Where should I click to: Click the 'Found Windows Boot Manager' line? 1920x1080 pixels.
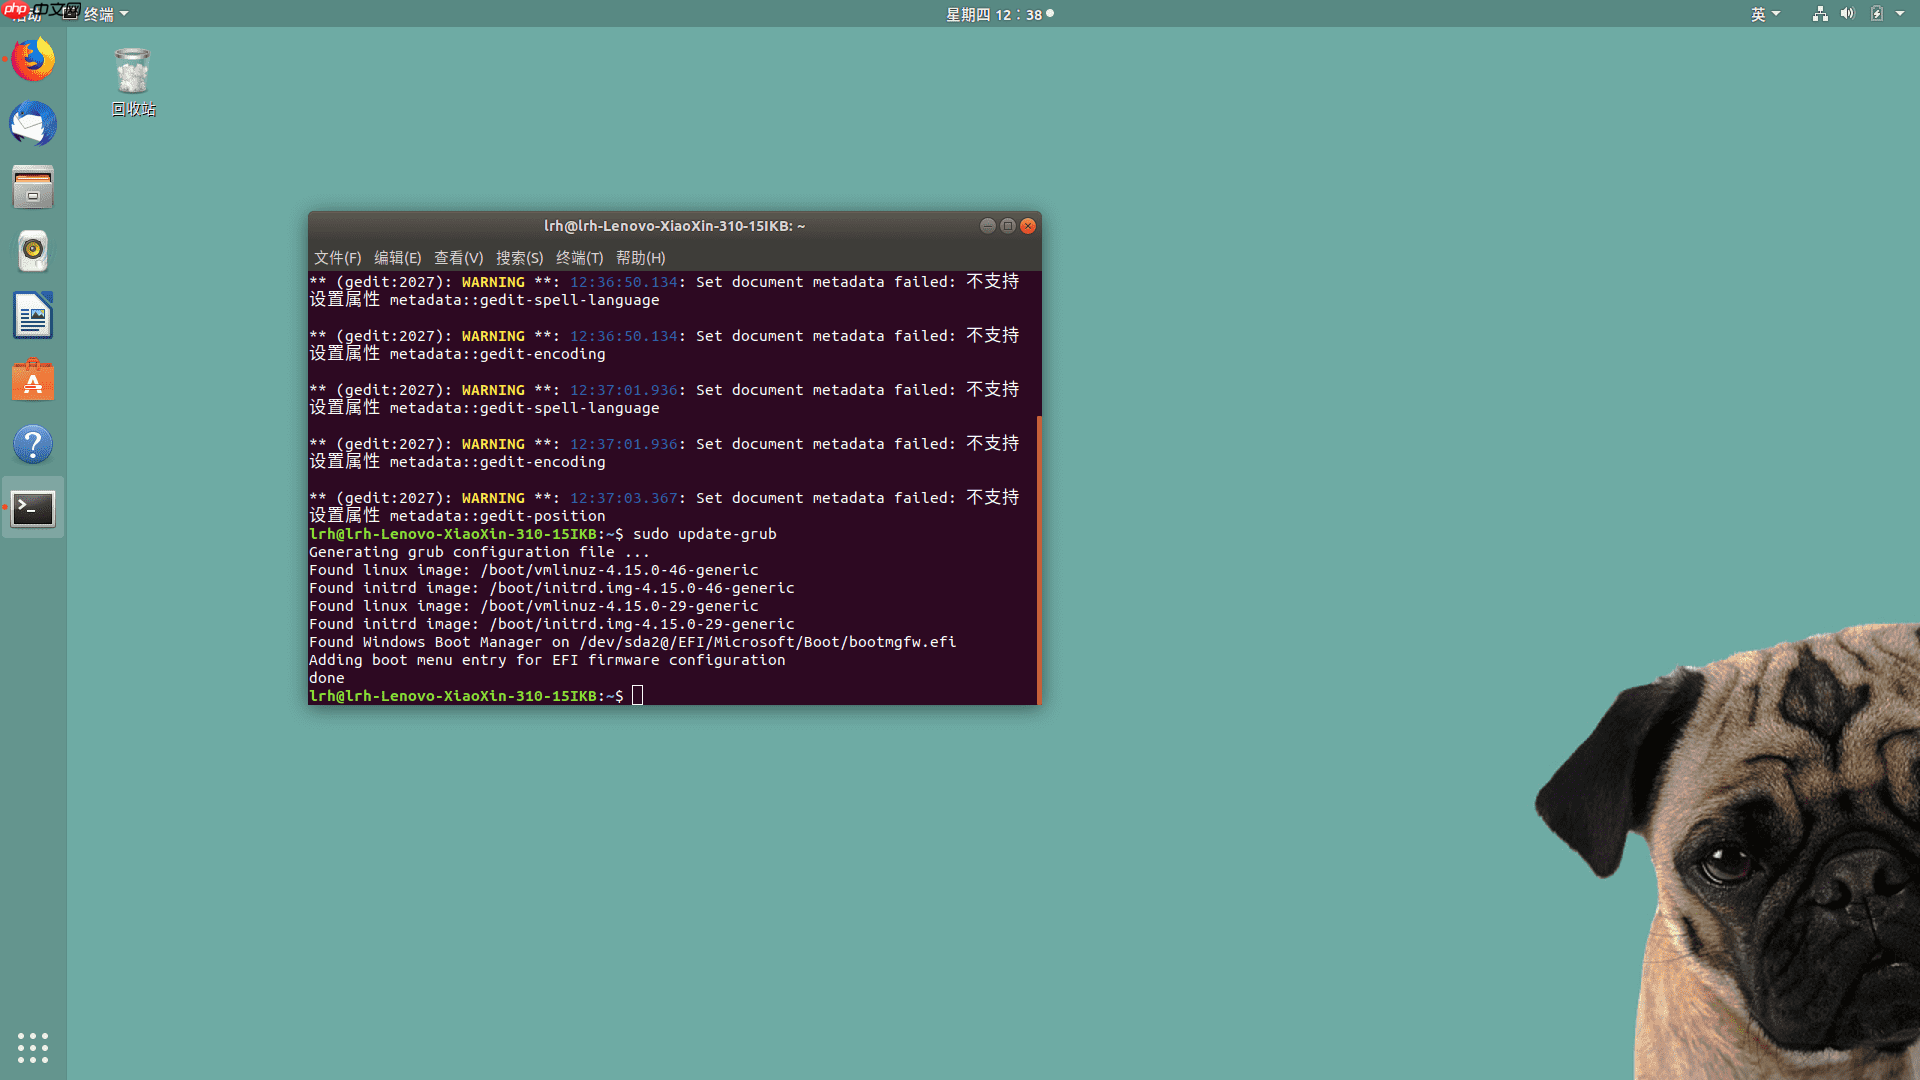[632, 642]
